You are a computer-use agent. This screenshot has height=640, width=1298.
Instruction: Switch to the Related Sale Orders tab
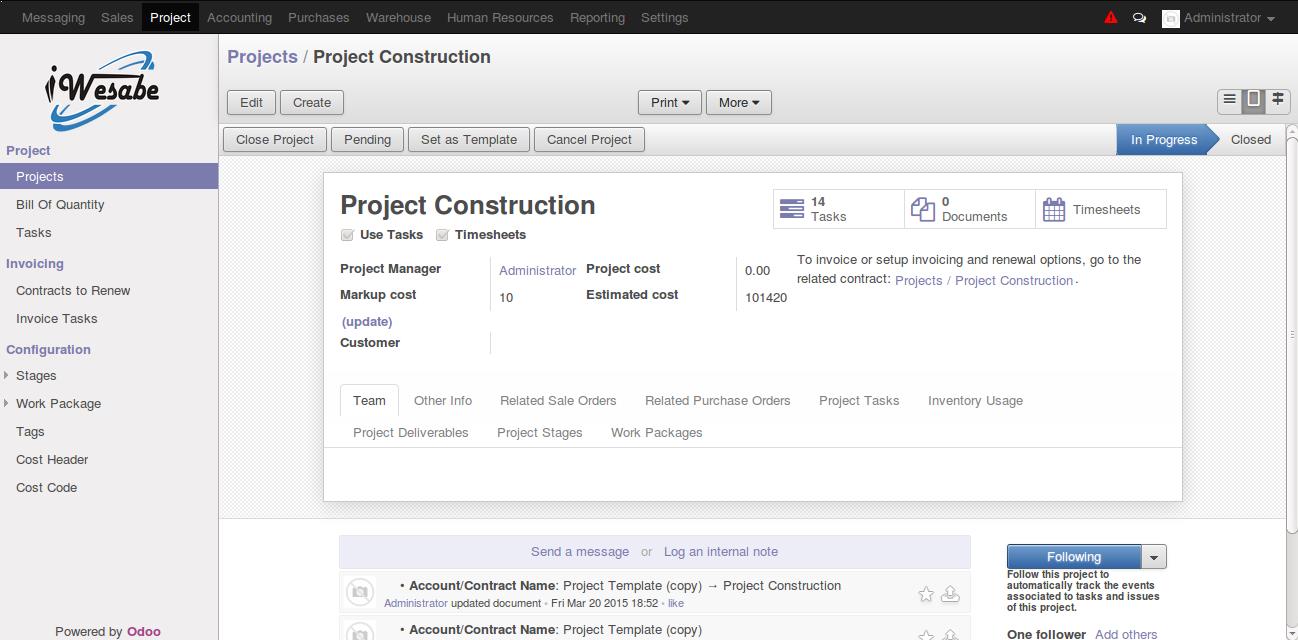(x=558, y=400)
